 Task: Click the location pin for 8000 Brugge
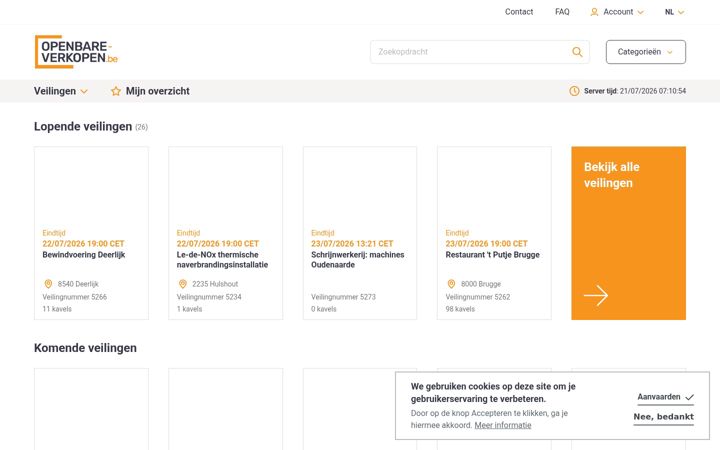[x=451, y=284]
